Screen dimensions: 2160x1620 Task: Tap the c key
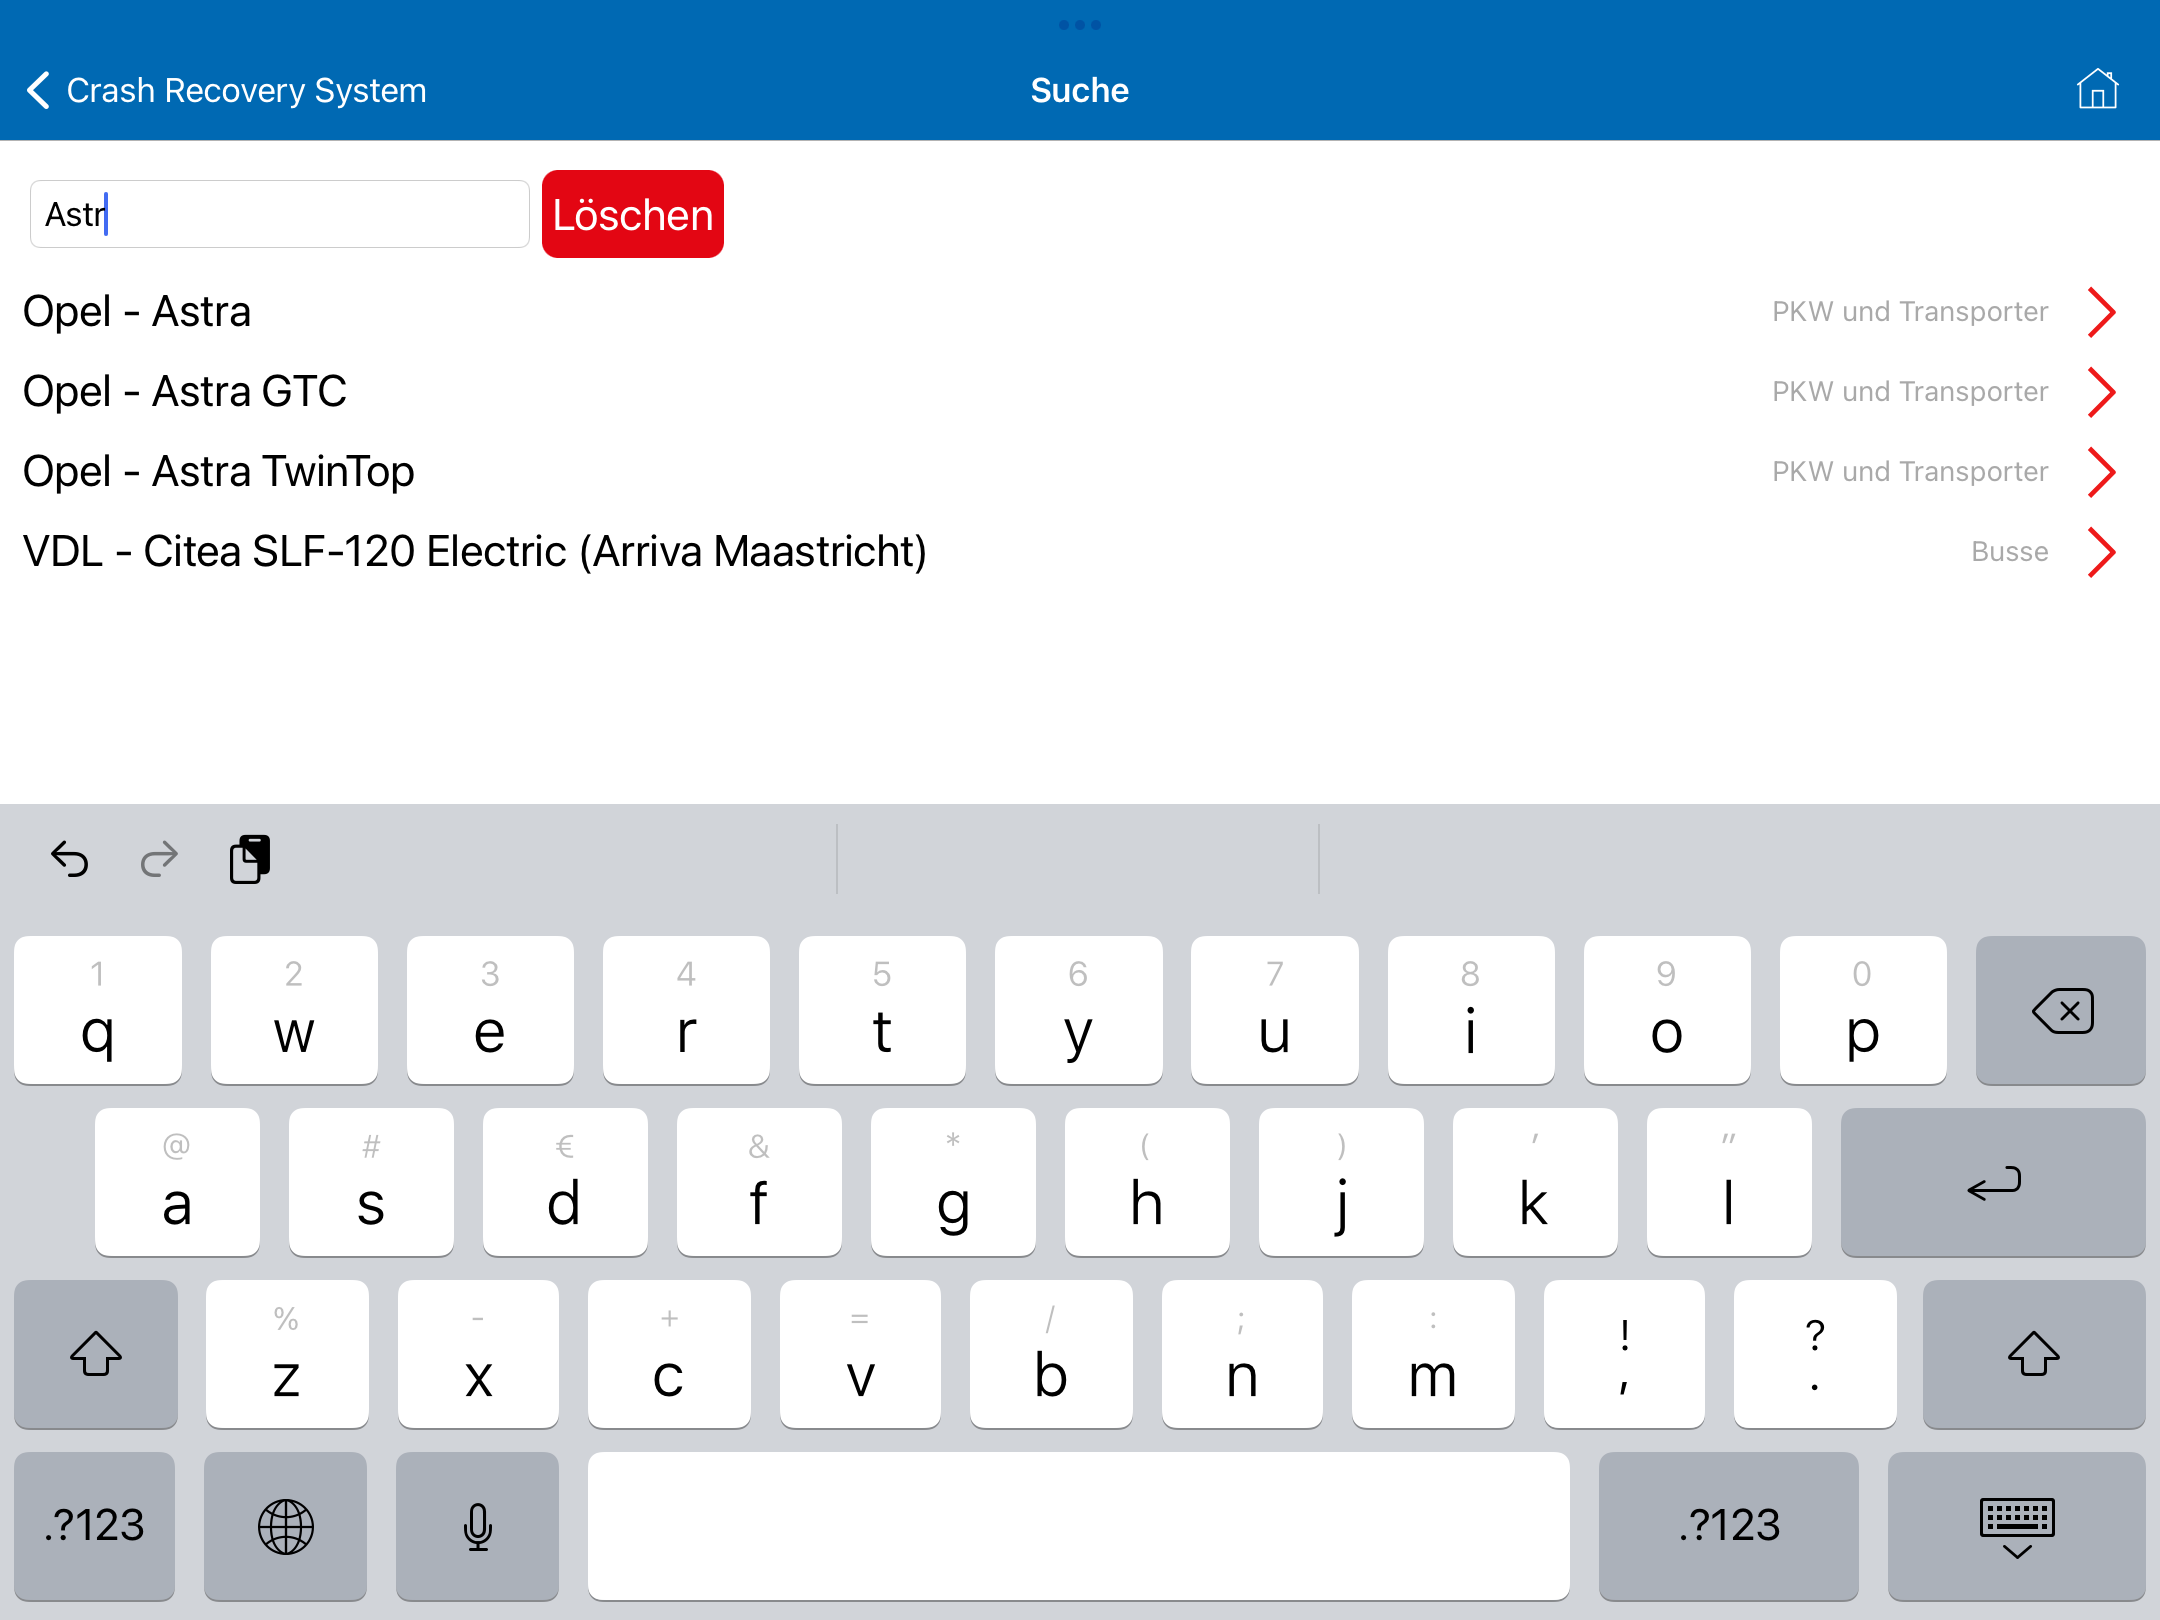(x=669, y=1354)
